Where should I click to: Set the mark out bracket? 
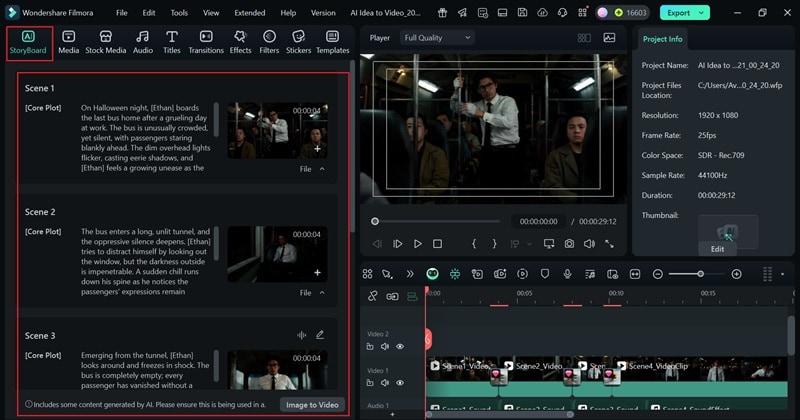click(494, 244)
